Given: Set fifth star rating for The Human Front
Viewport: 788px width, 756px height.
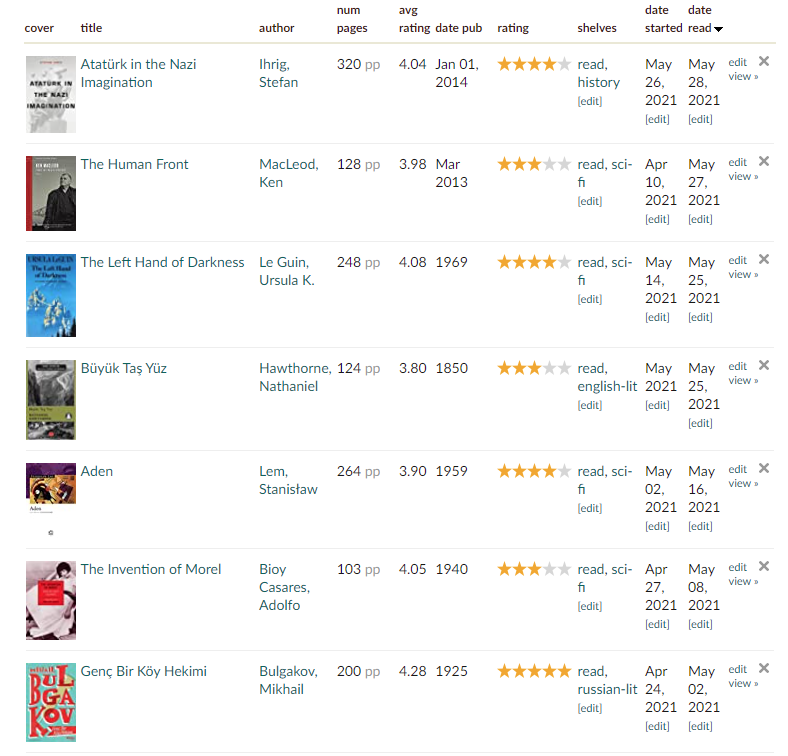Looking at the screenshot, I should coord(564,164).
